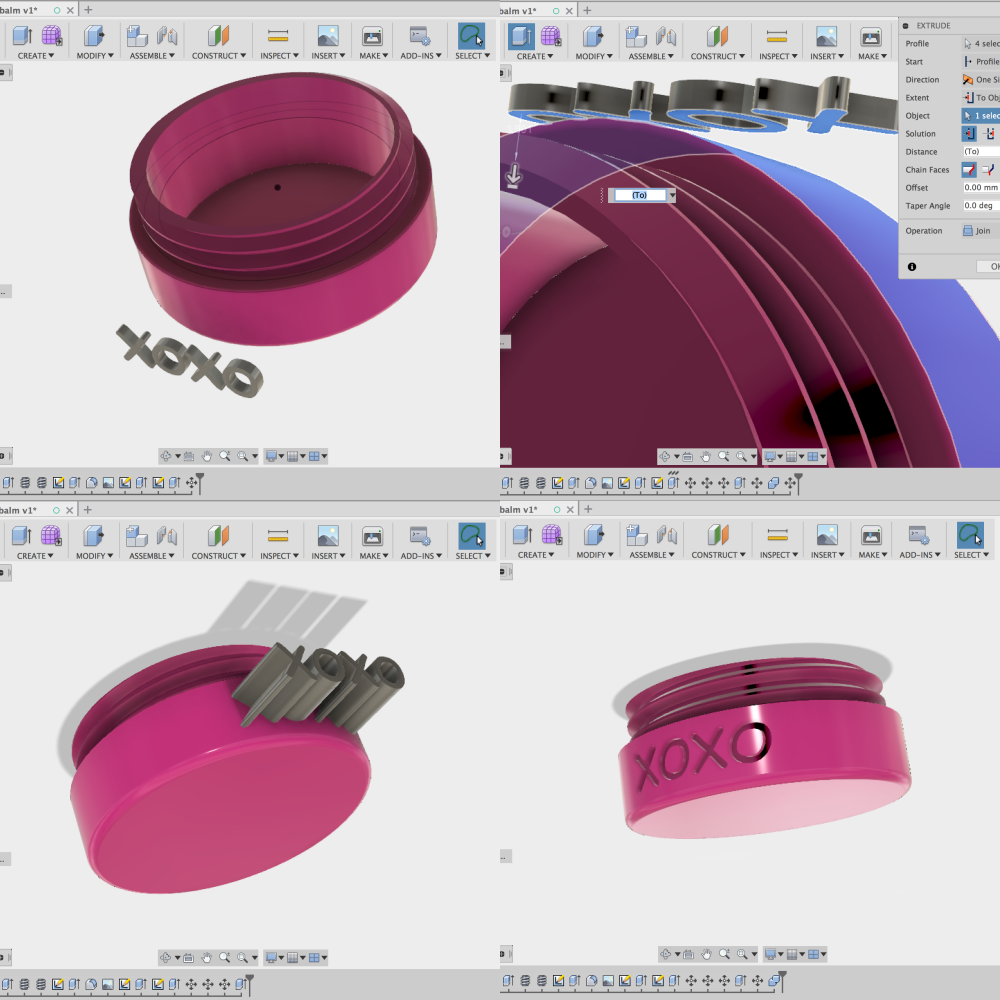Click the highlighted Create icon beside Extrude dialog
This screenshot has width=1000, height=1000.
pos(522,36)
